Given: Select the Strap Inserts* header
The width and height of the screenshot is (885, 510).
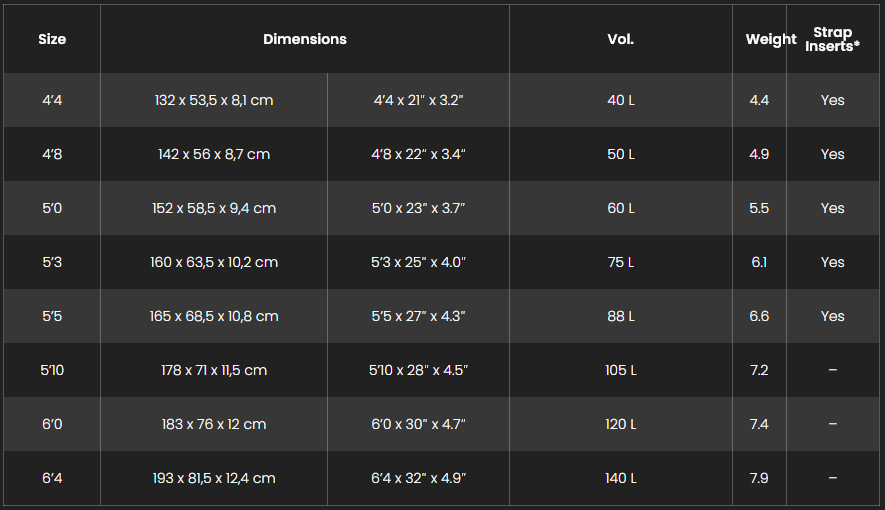Looking at the screenshot, I should point(833,39).
